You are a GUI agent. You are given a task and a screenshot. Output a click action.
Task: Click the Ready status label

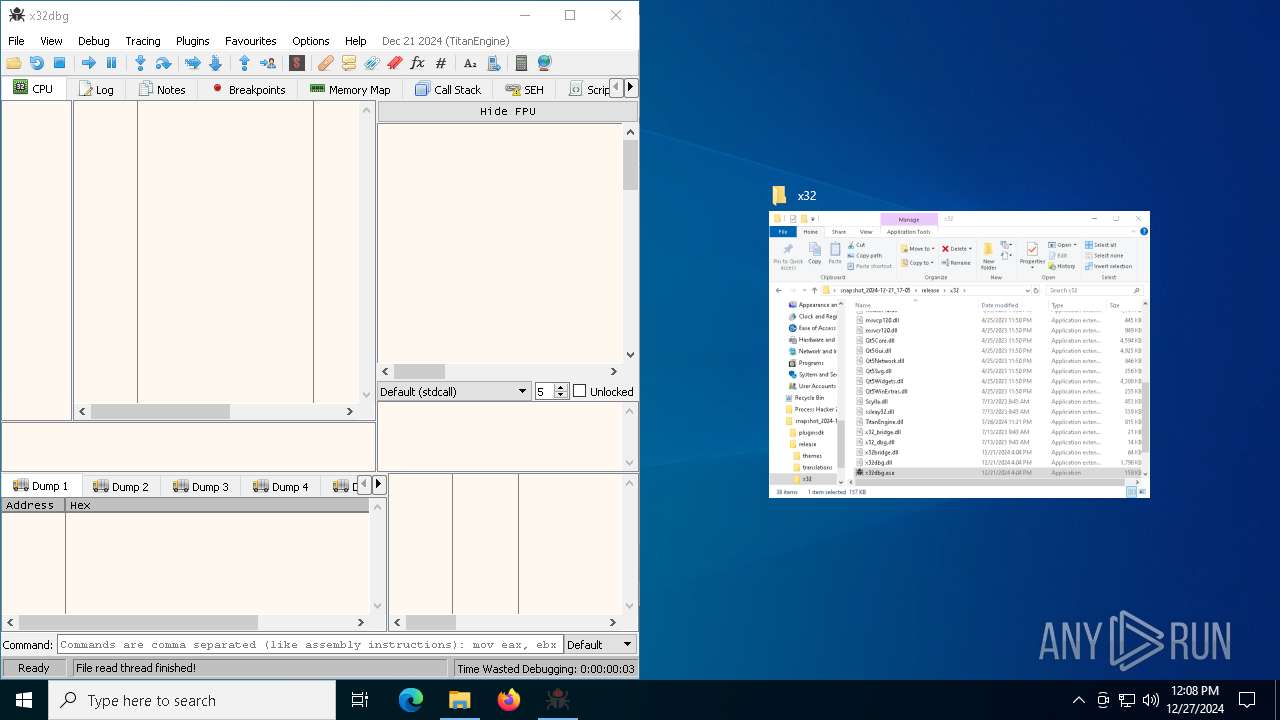[33, 668]
